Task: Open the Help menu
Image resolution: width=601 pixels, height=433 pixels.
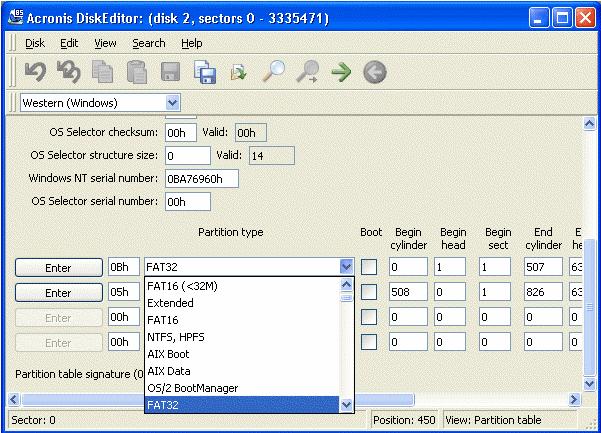Action: point(191,43)
